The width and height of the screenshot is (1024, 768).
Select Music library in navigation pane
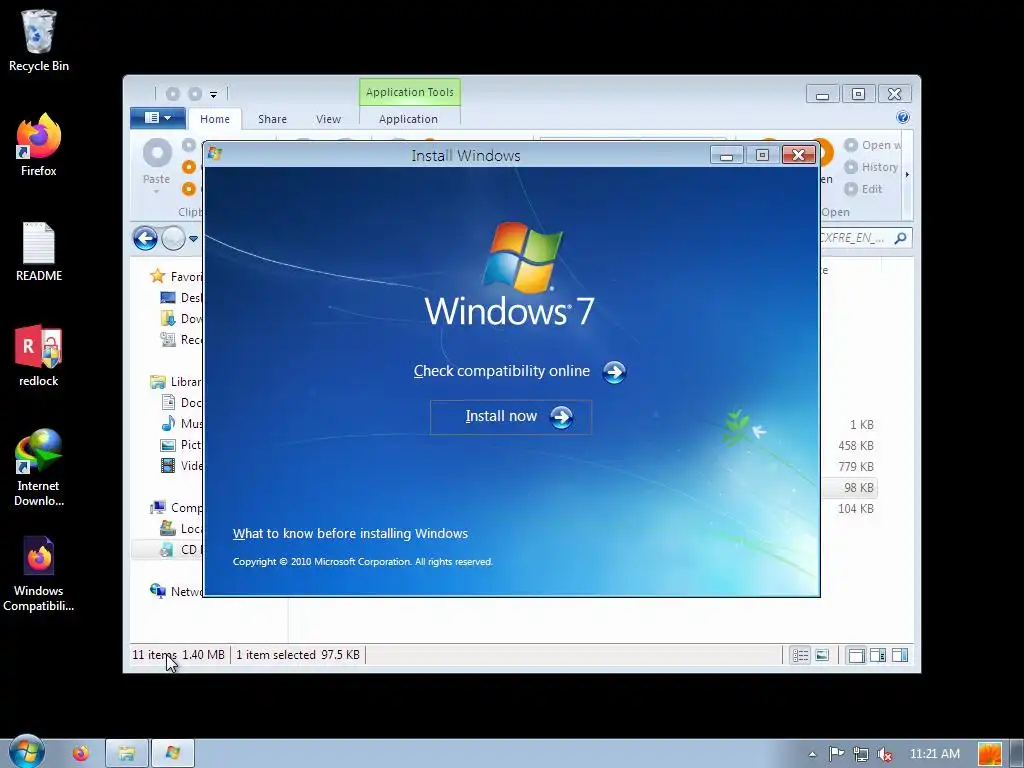(182, 423)
